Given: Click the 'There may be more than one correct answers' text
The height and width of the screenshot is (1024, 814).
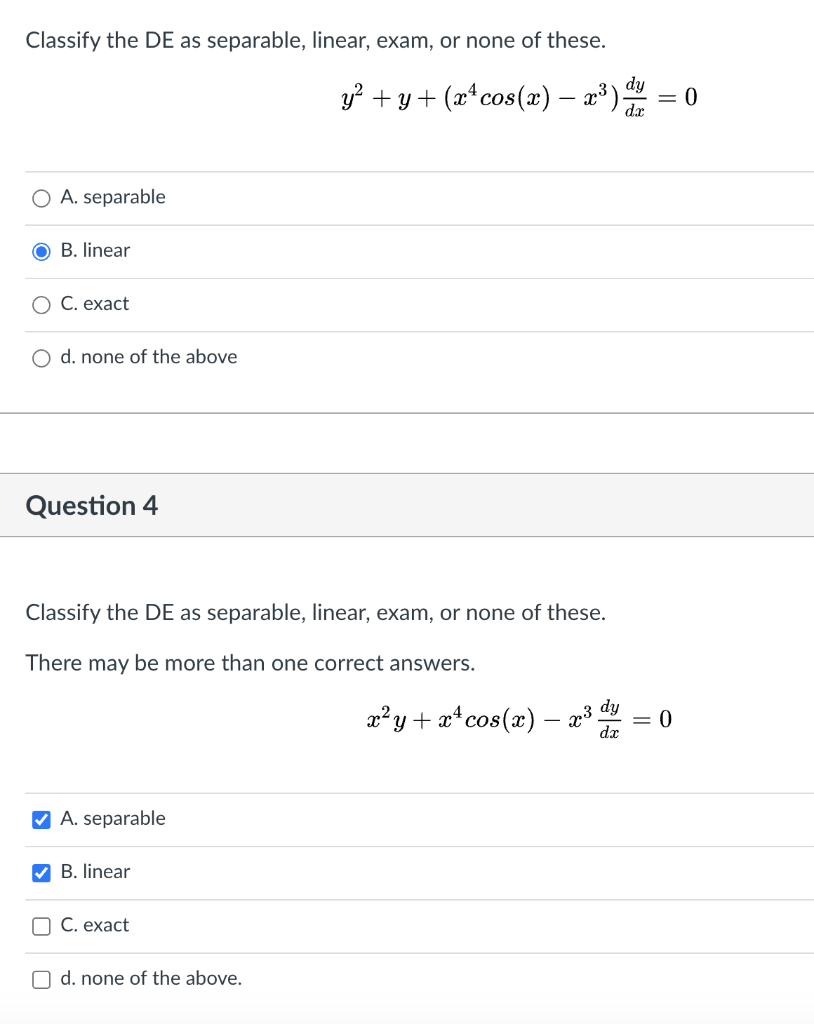Looking at the screenshot, I should [250, 663].
